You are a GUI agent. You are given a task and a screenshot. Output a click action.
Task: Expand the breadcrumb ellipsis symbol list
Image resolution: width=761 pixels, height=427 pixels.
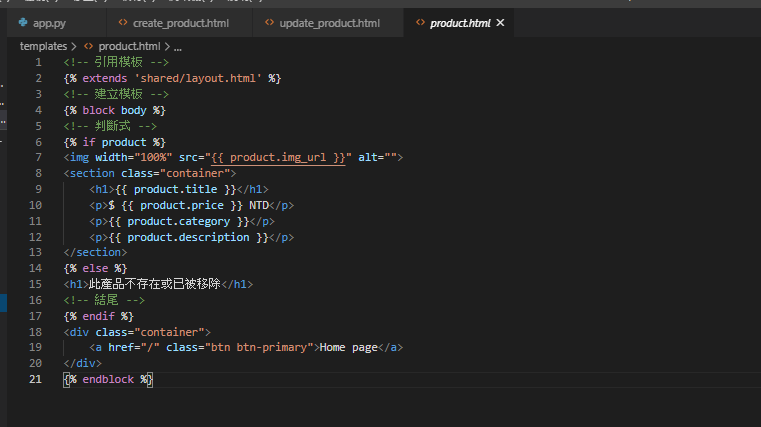tap(178, 46)
